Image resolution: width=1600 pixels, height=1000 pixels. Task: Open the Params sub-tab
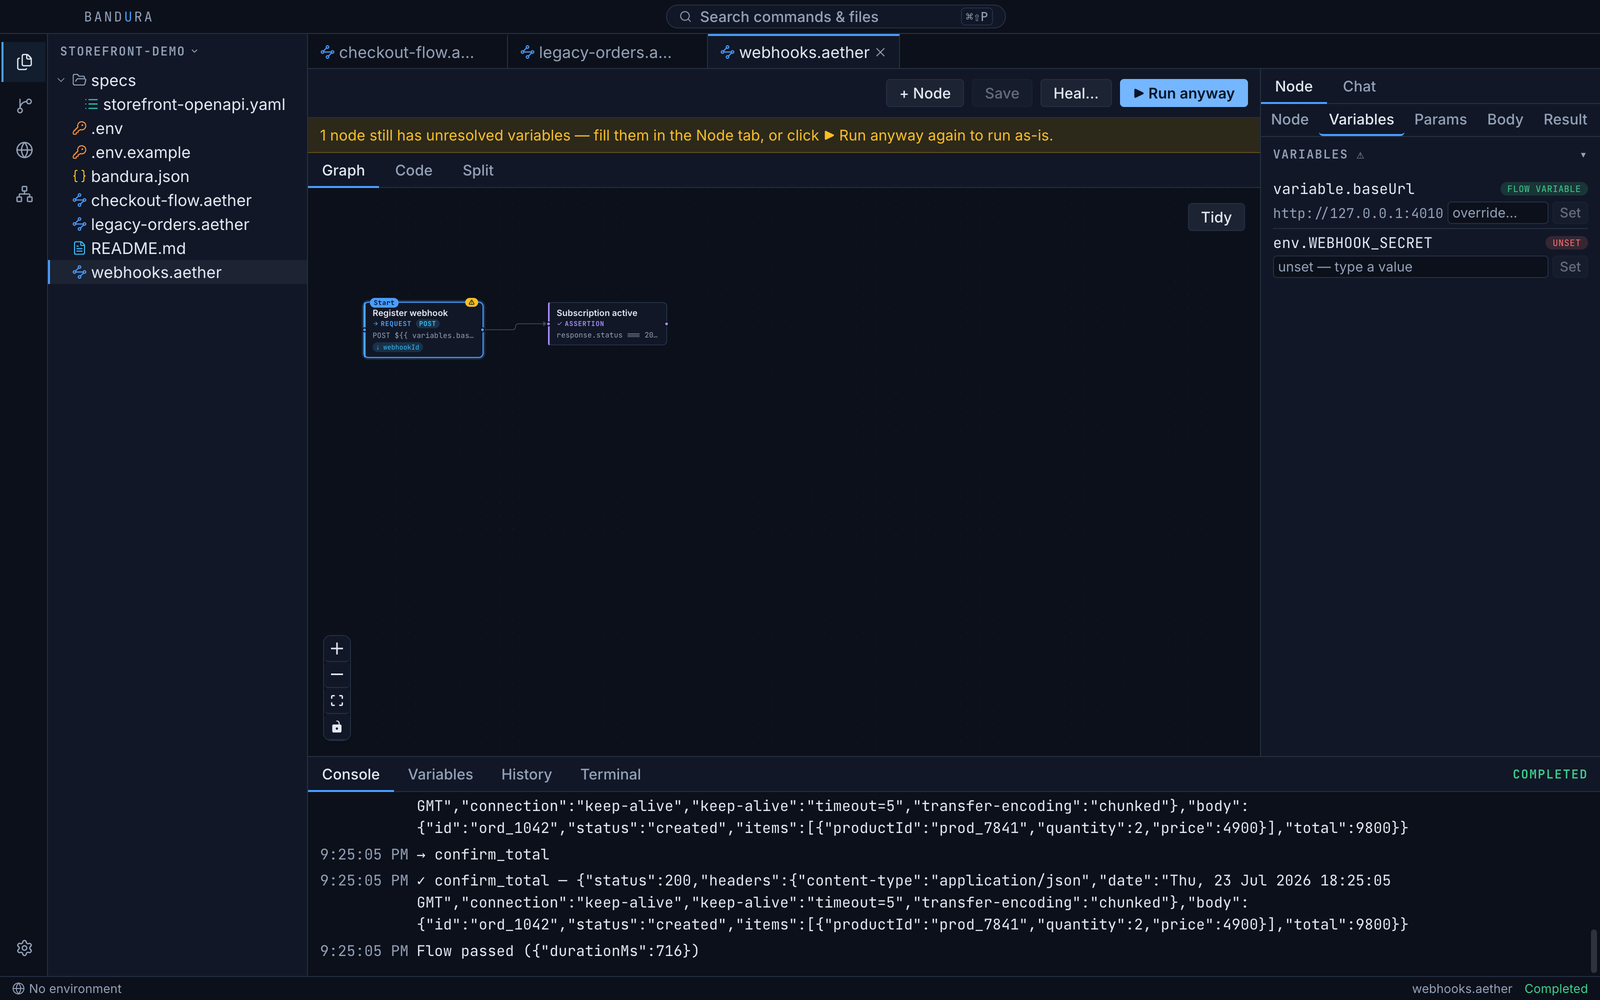click(x=1440, y=120)
